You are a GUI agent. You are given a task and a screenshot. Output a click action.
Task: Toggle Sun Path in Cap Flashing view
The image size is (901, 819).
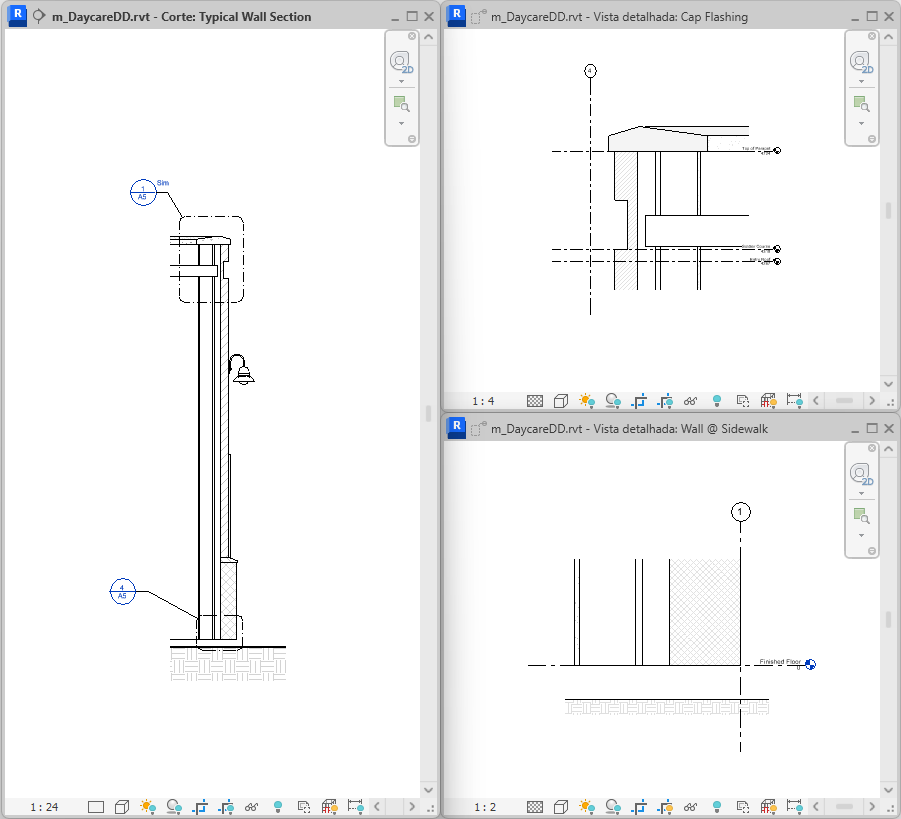pos(587,401)
